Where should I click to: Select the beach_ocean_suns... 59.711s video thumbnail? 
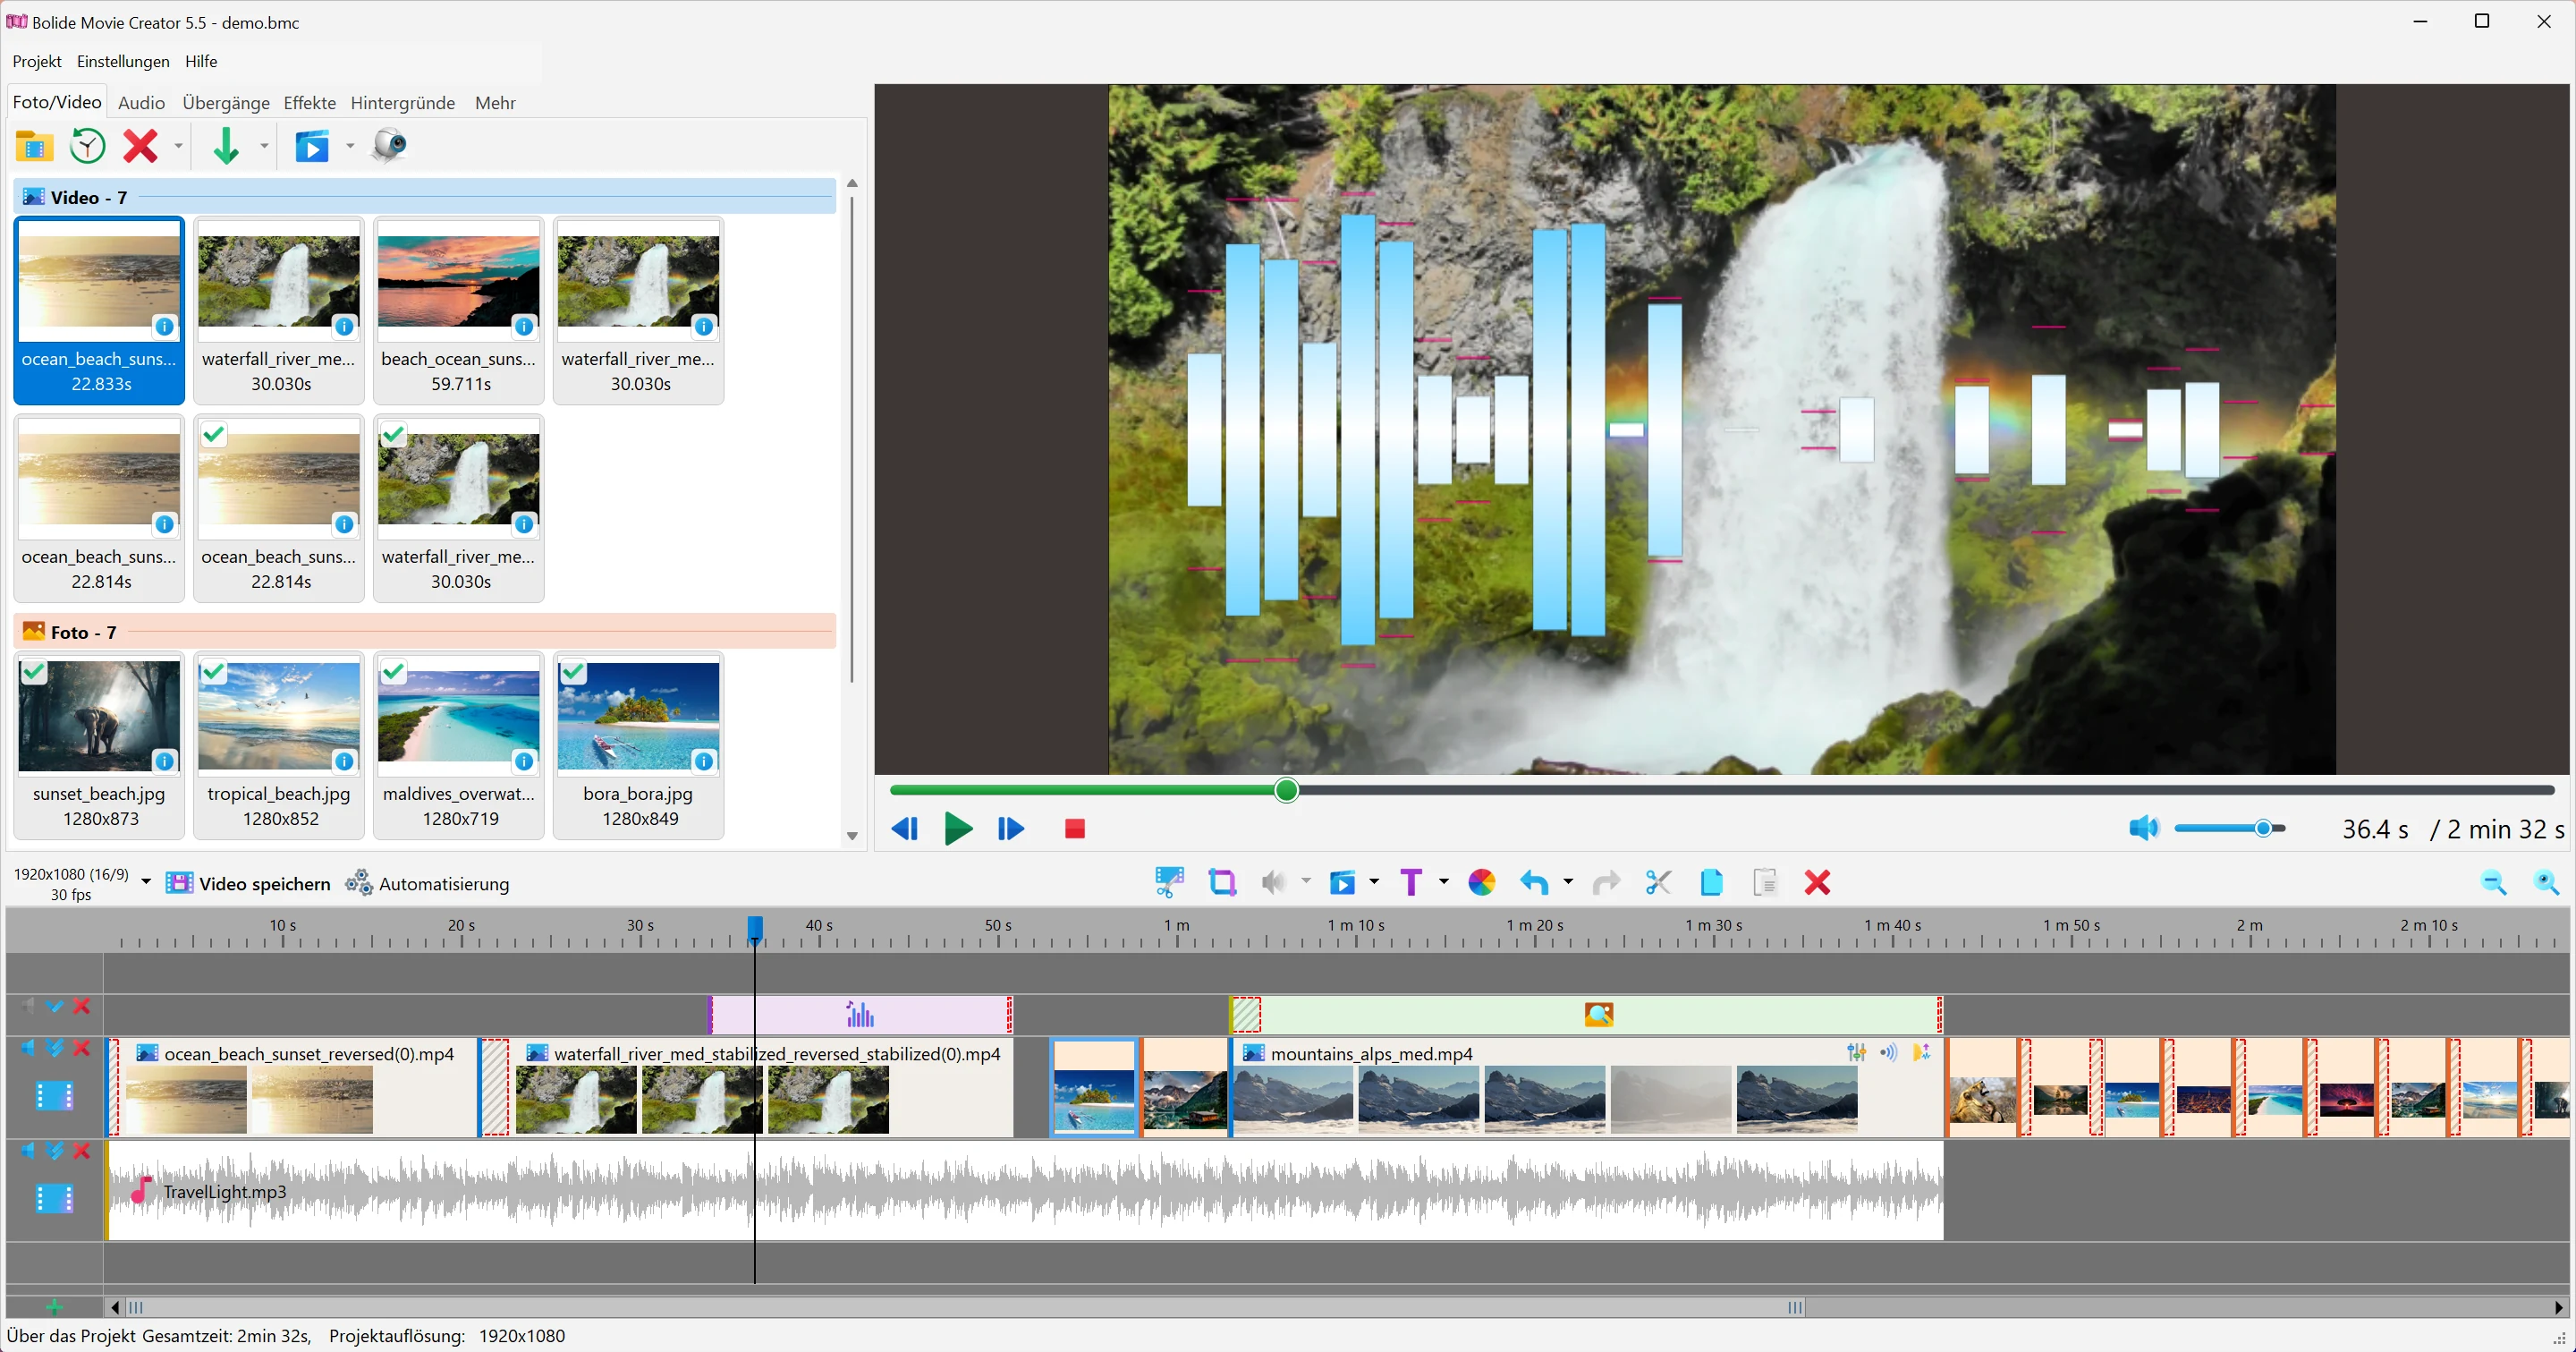[459, 311]
